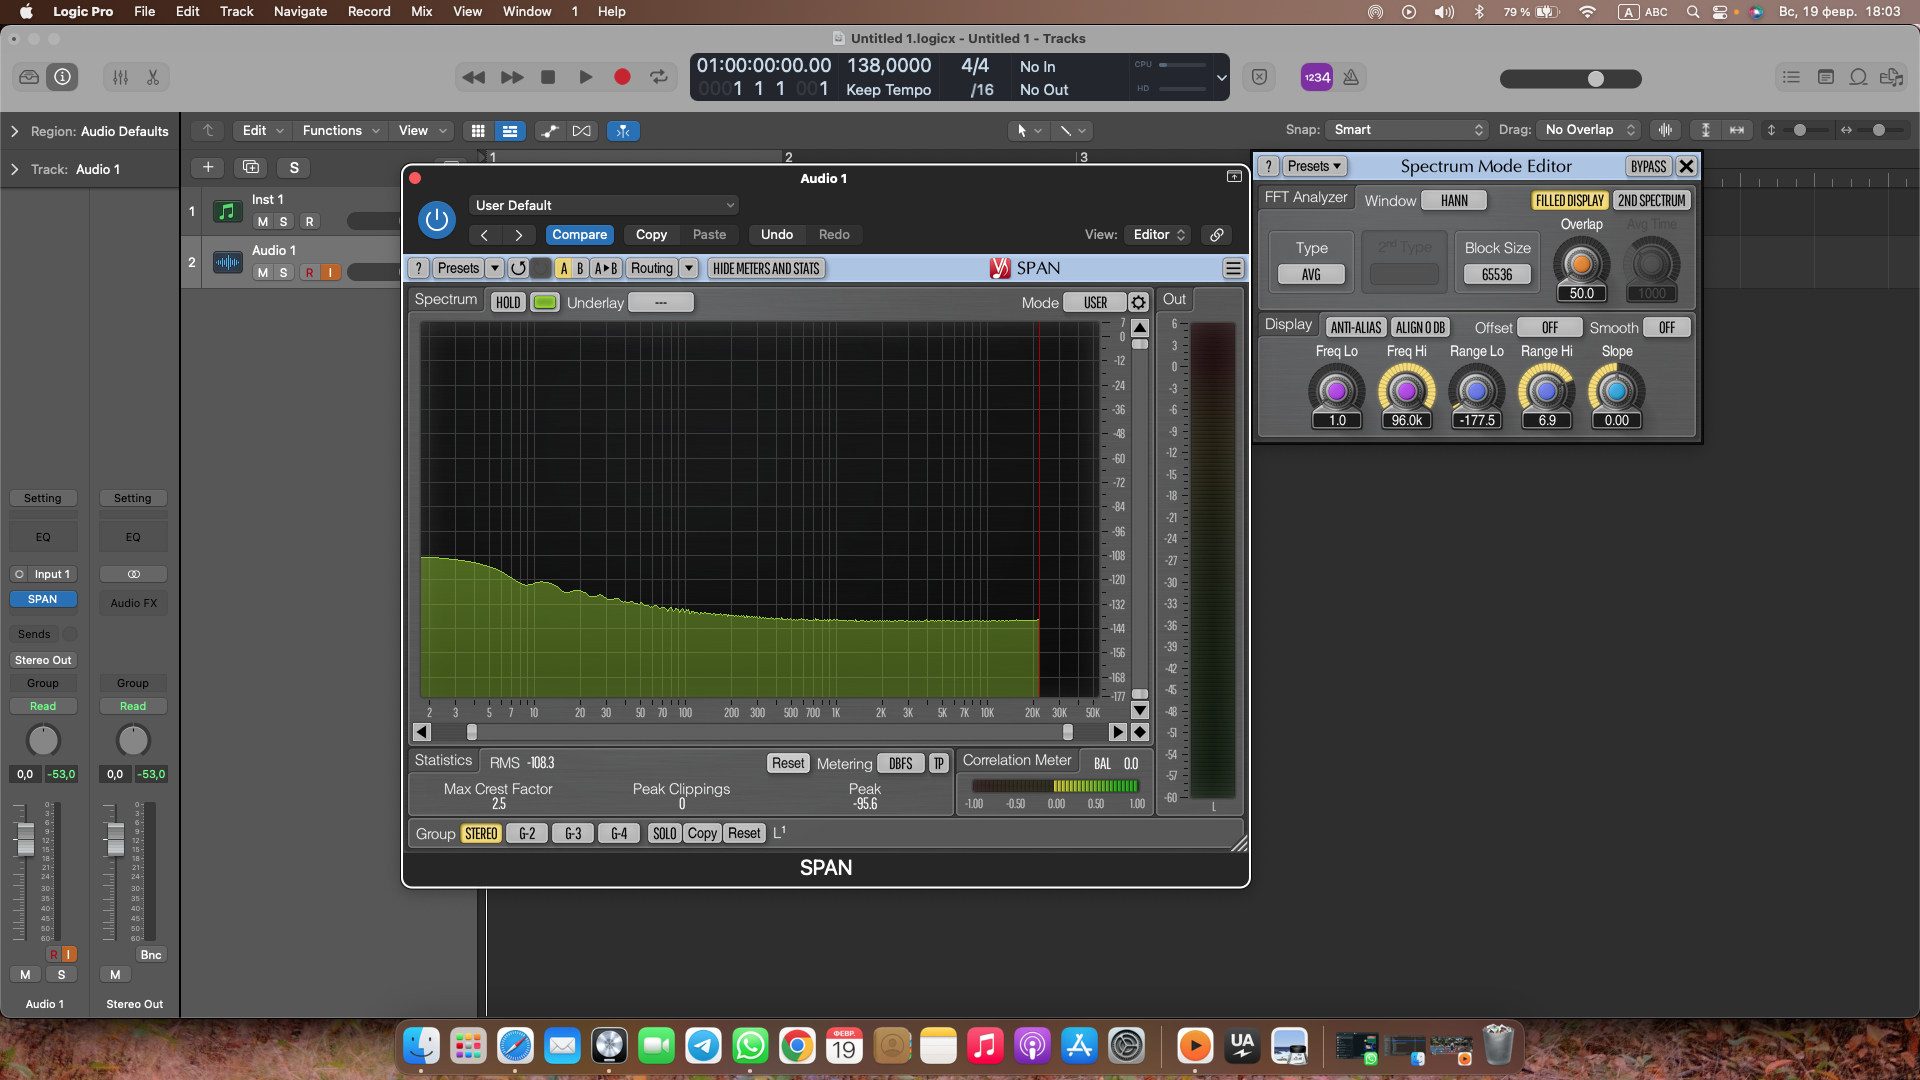This screenshot has height=1080, width=1920.
Task: Open the Snap Smart dropdown
Action: 1407,130
